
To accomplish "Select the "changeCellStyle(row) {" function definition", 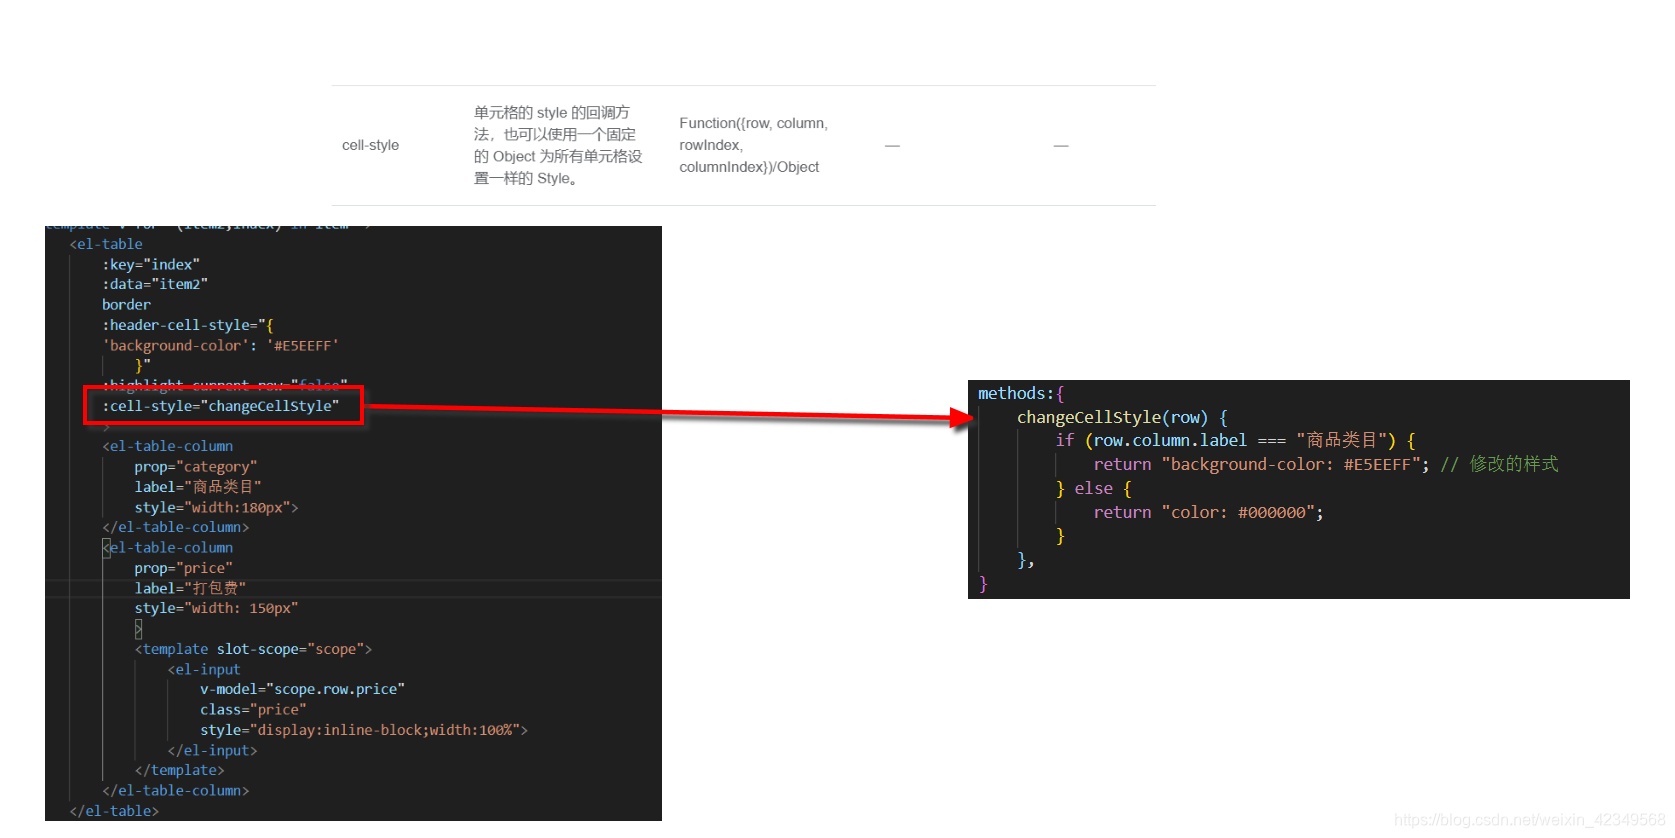I will click(x=1122, y=417).
